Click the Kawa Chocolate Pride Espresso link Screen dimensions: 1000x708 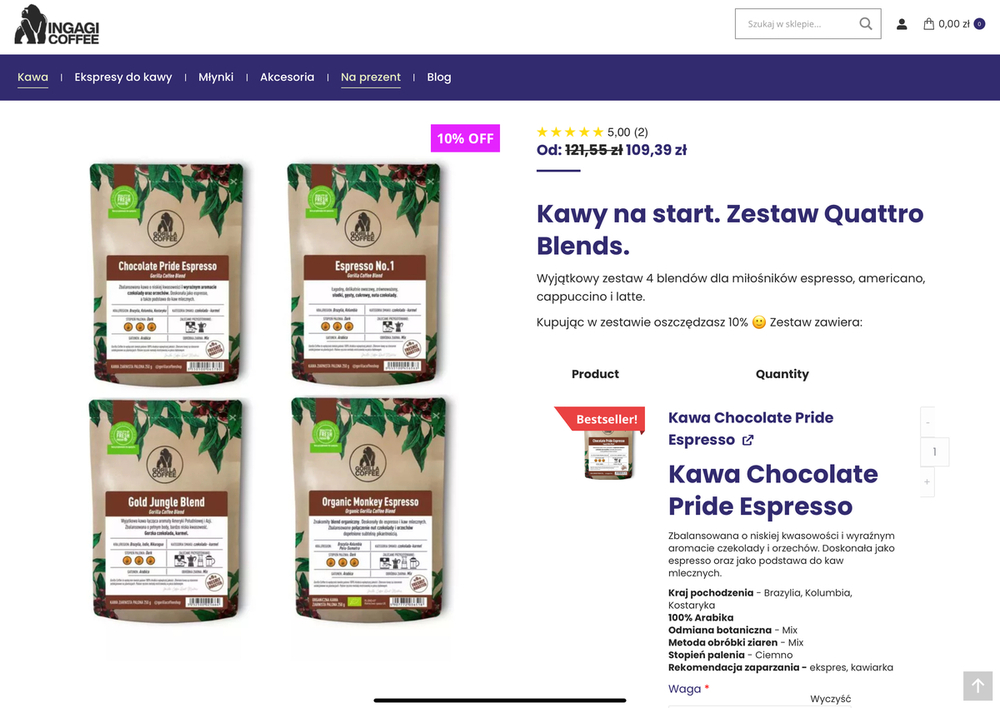pos(750,418)
